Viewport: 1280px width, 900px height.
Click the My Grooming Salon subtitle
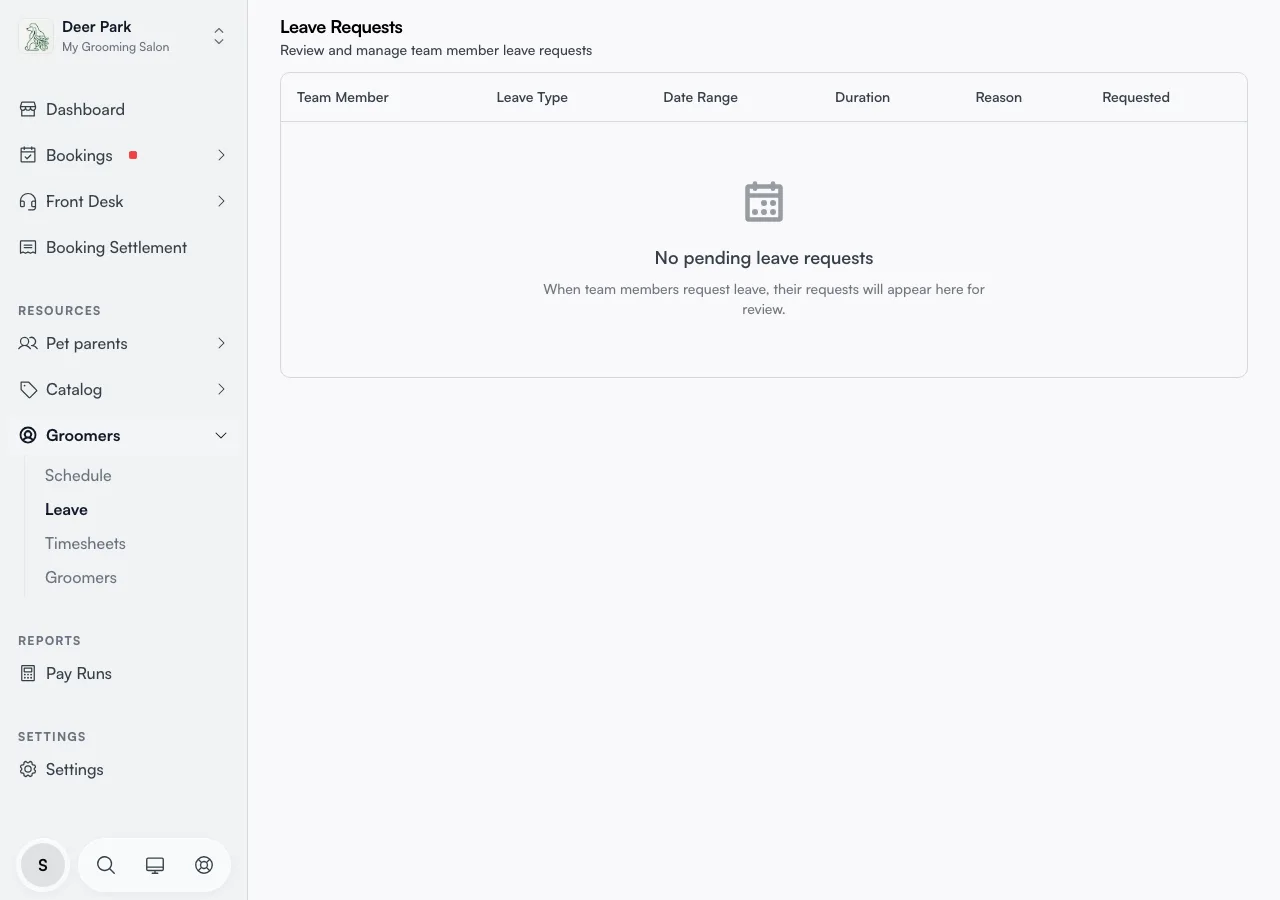116,47
